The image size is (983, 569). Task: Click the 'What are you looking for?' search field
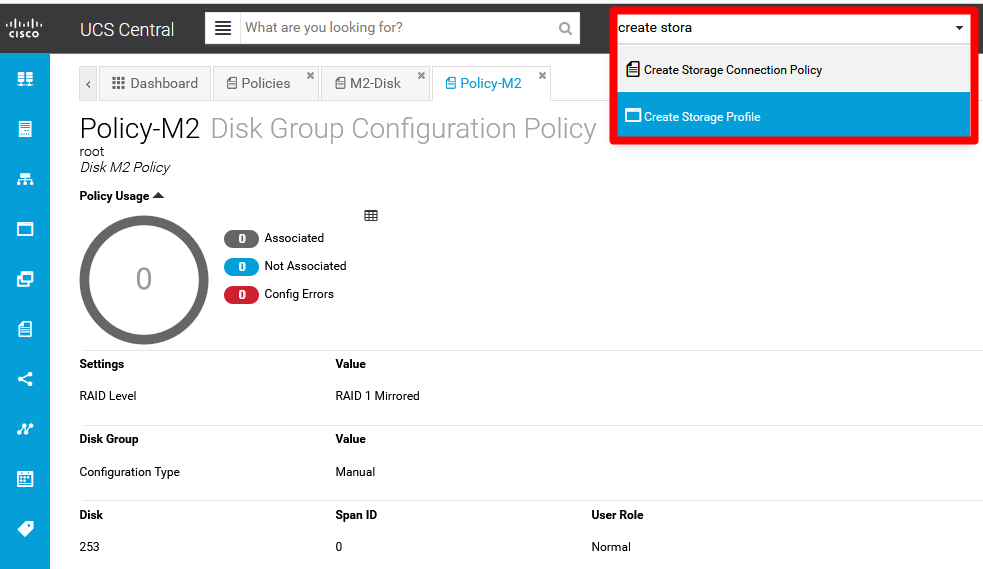[398, 28]
